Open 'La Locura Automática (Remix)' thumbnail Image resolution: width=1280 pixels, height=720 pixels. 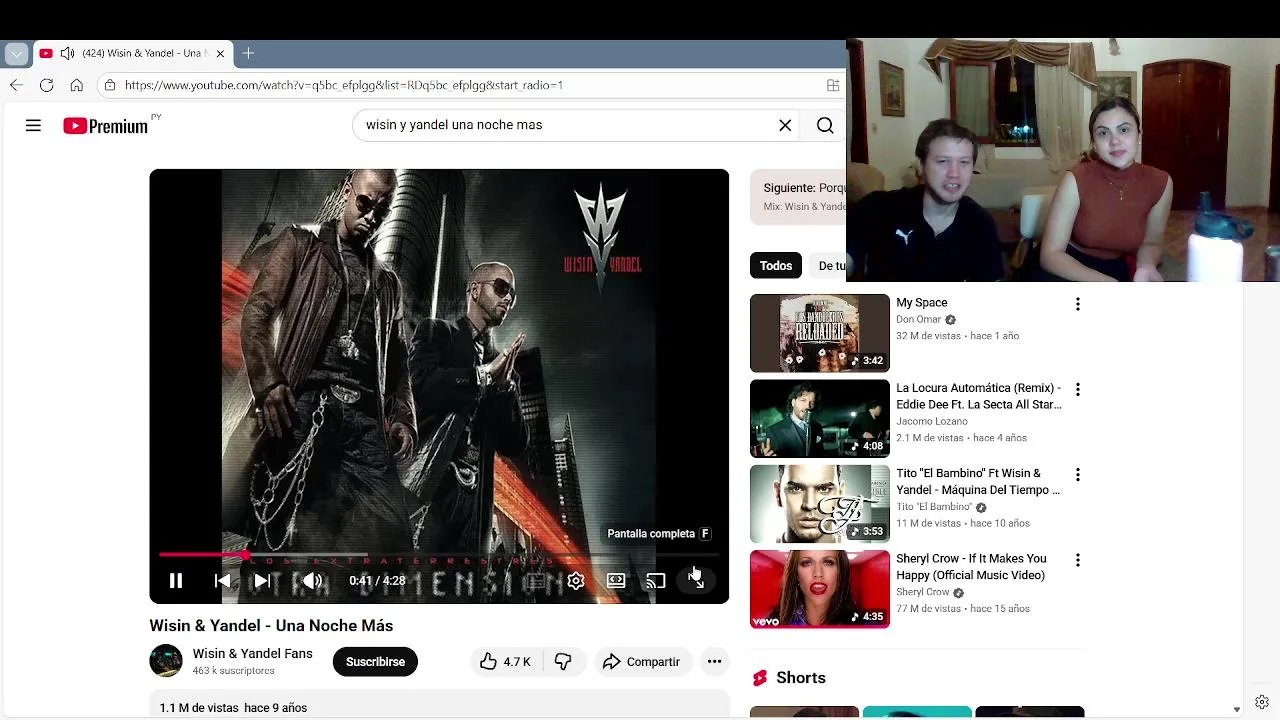(819, 418)
